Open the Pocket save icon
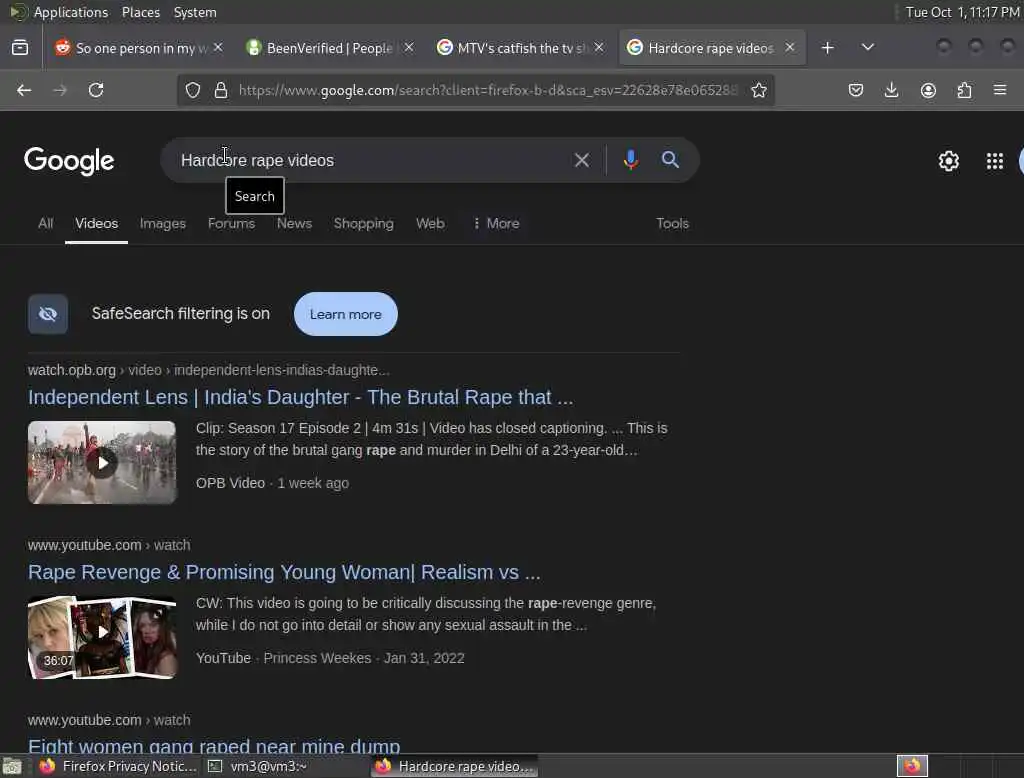1024x778 pixels. point(856,90)
